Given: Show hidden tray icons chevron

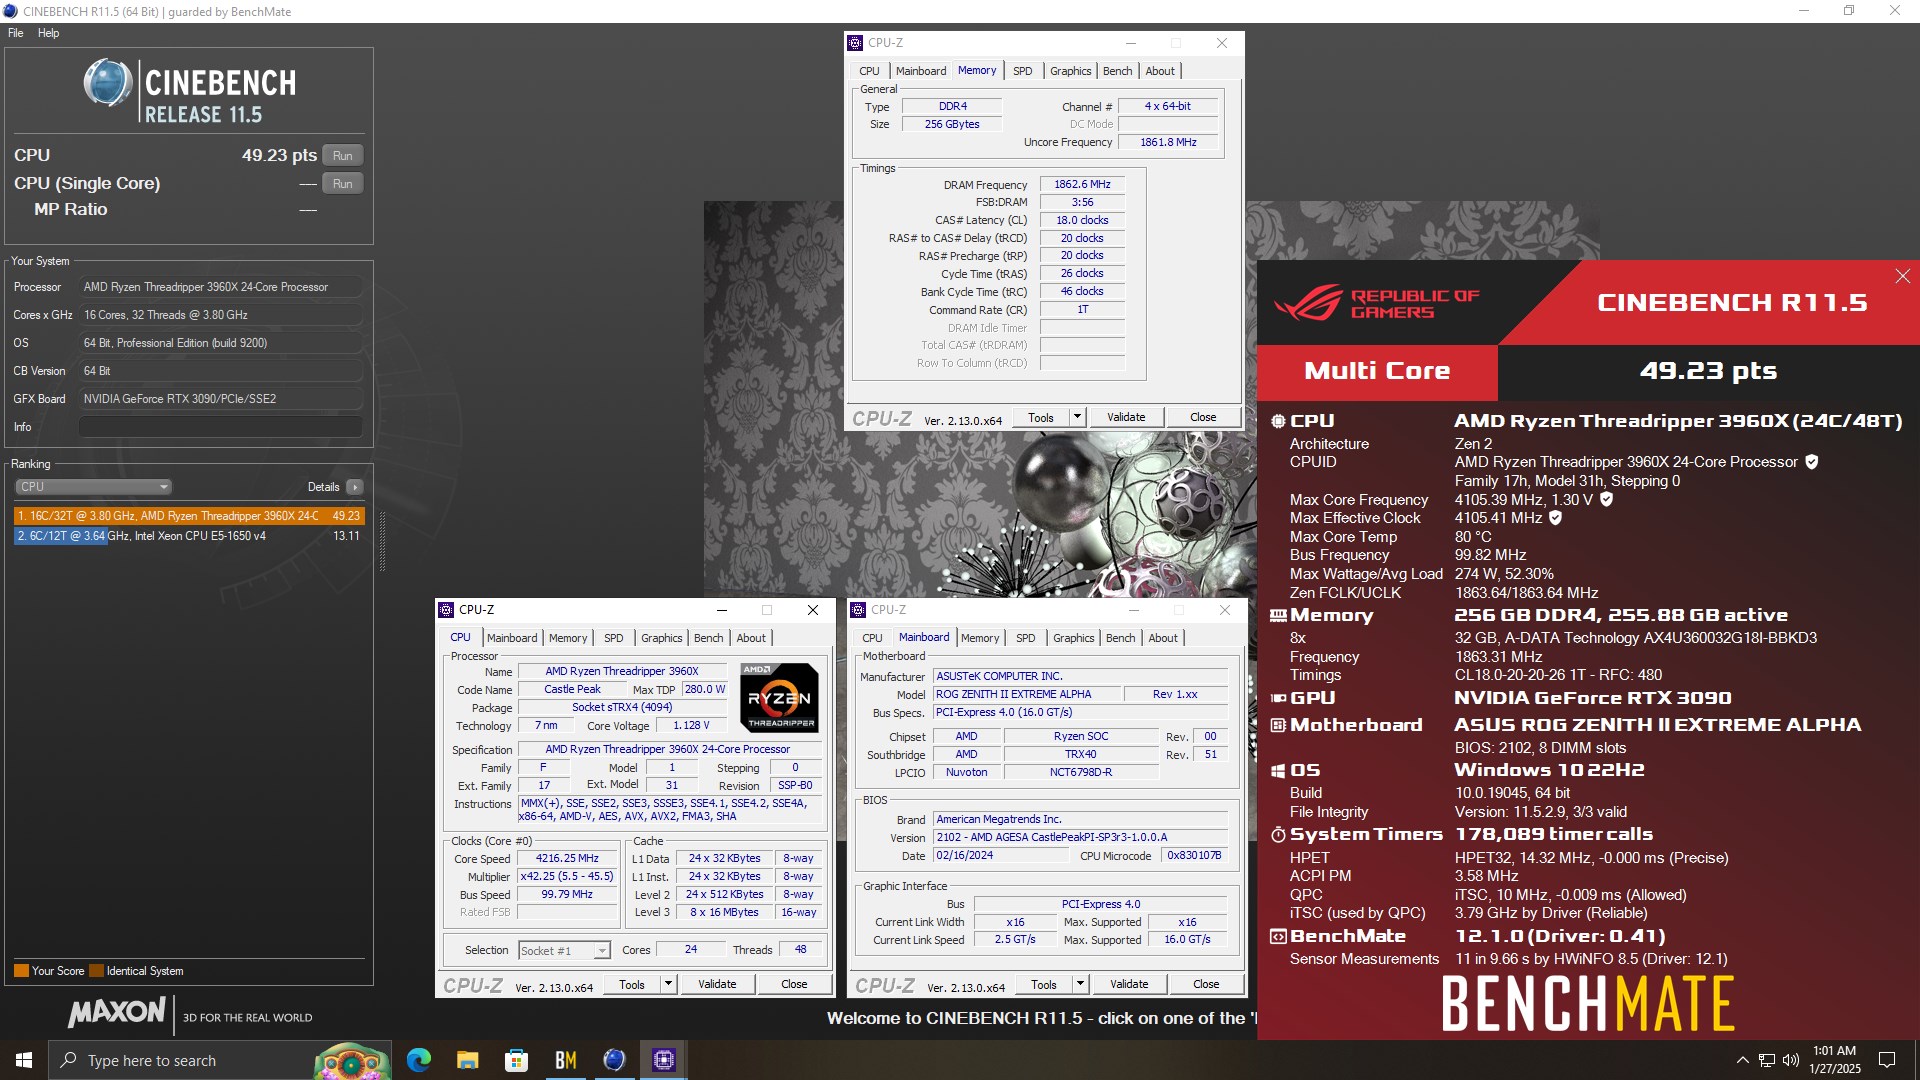Looking at the screenshot, I should coord(1742,1060).
